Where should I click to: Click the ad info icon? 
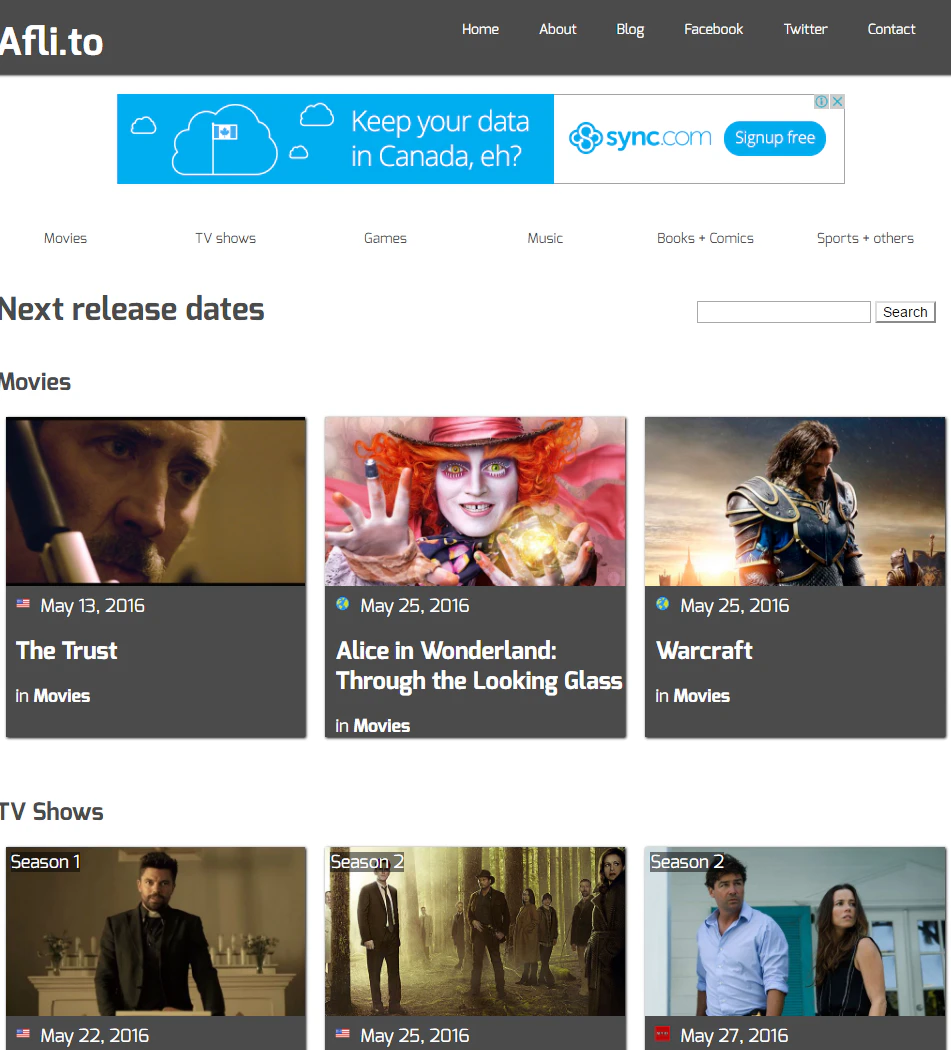(x=821, y=101)
